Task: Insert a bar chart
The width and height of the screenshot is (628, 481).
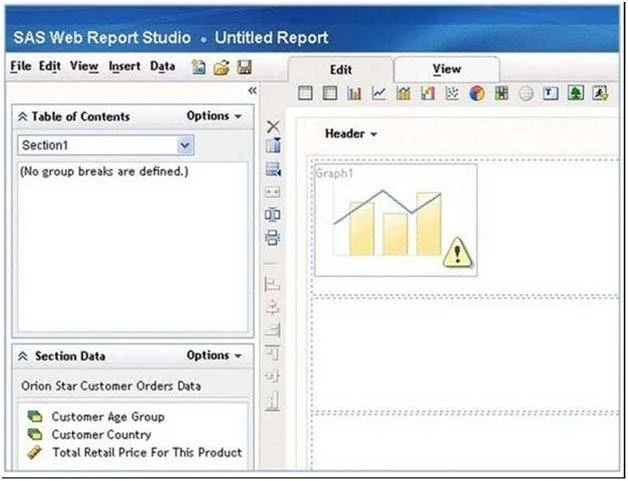Action: pos(354,93)
